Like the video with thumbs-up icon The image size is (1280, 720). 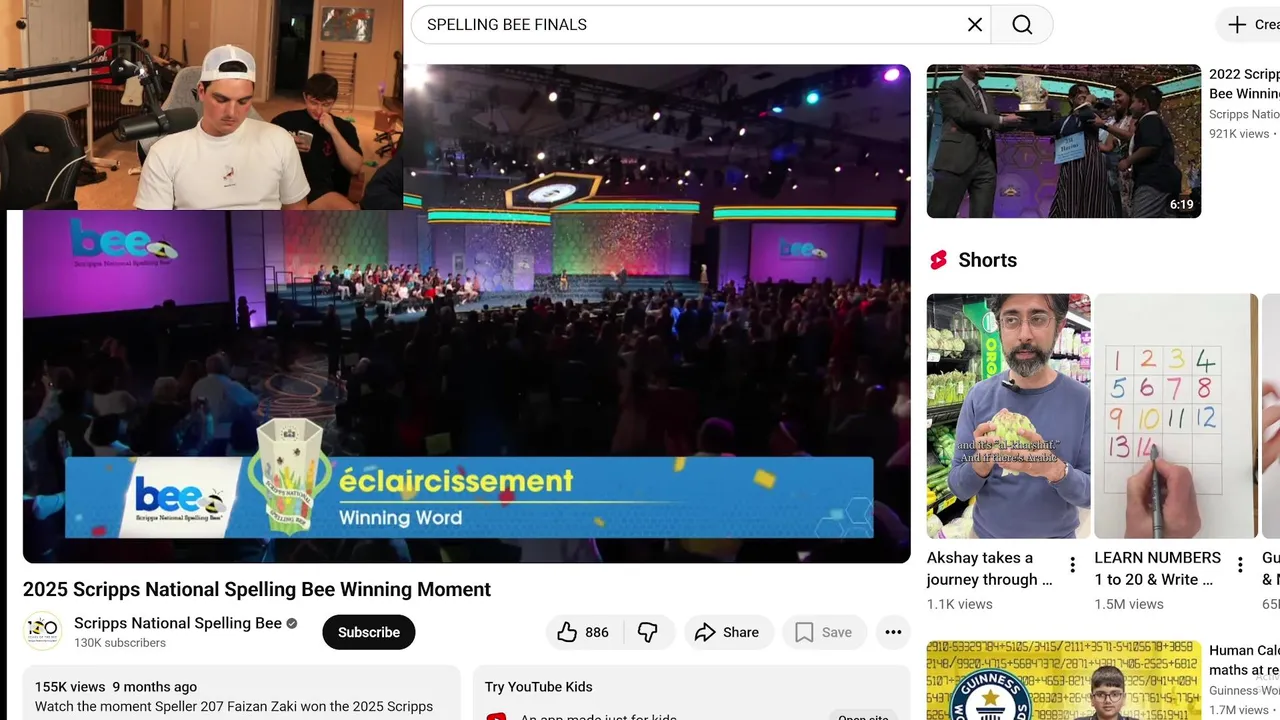point(567,632)
